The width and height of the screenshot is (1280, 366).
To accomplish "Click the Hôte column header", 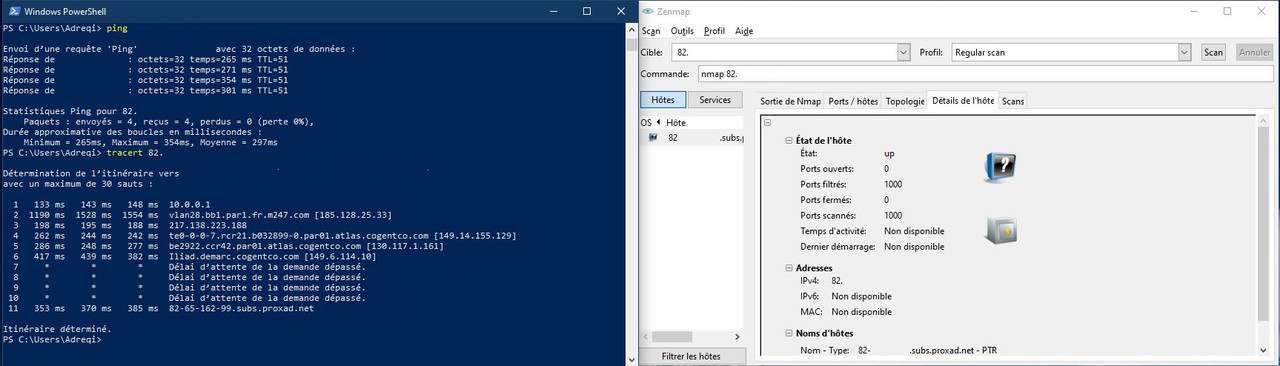I will [704, 122].
